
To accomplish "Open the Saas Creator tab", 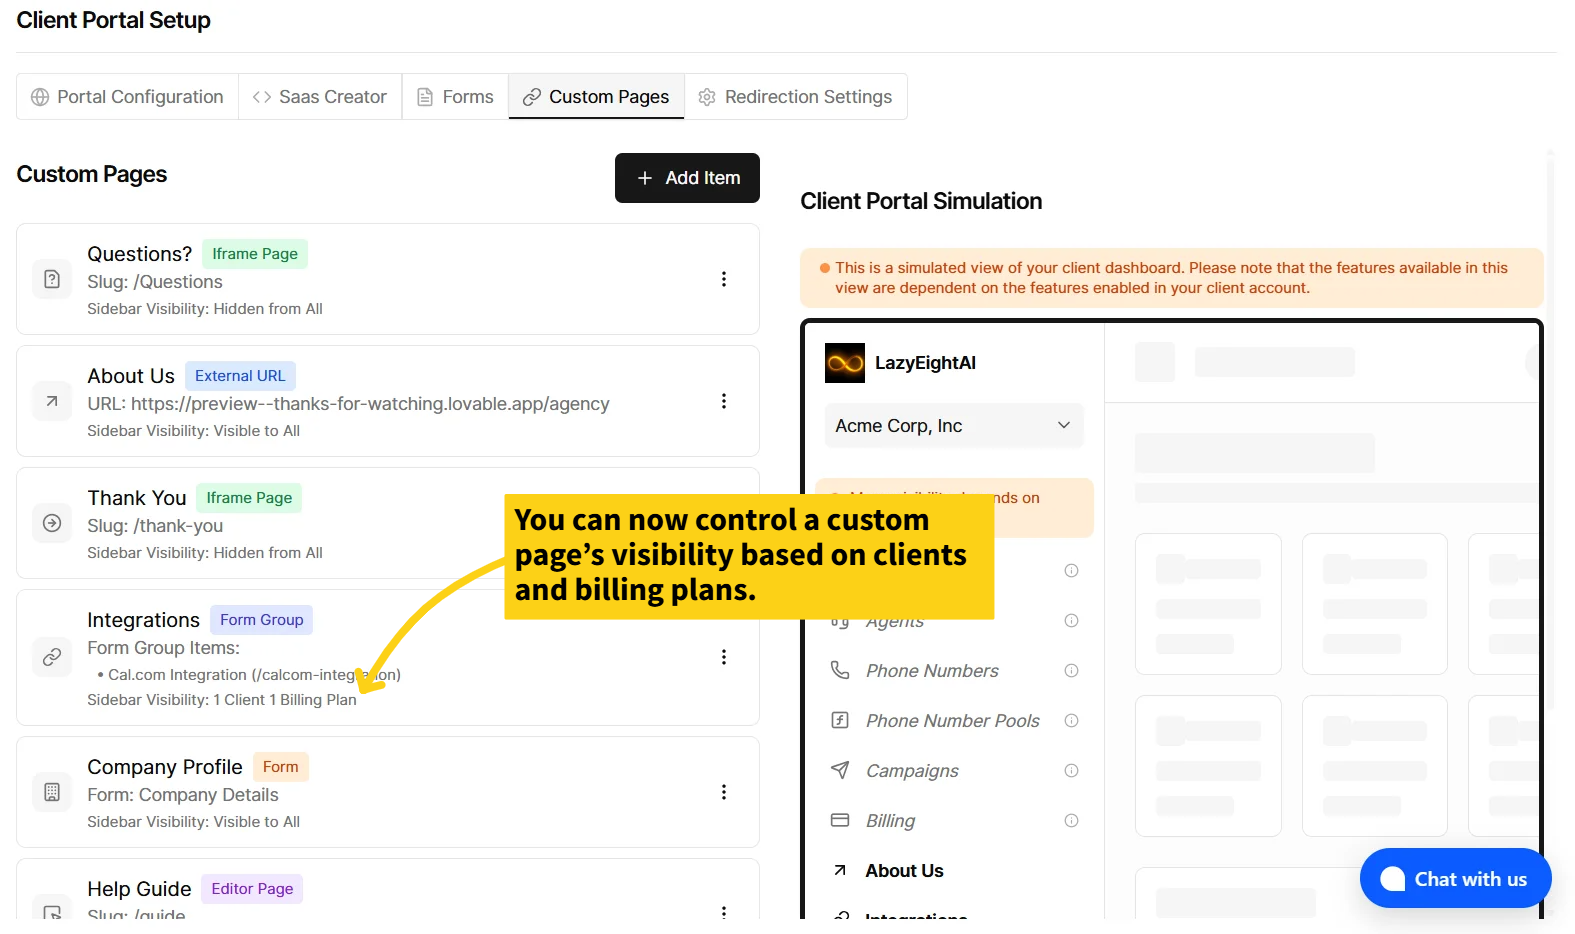I will pos(320,97).
